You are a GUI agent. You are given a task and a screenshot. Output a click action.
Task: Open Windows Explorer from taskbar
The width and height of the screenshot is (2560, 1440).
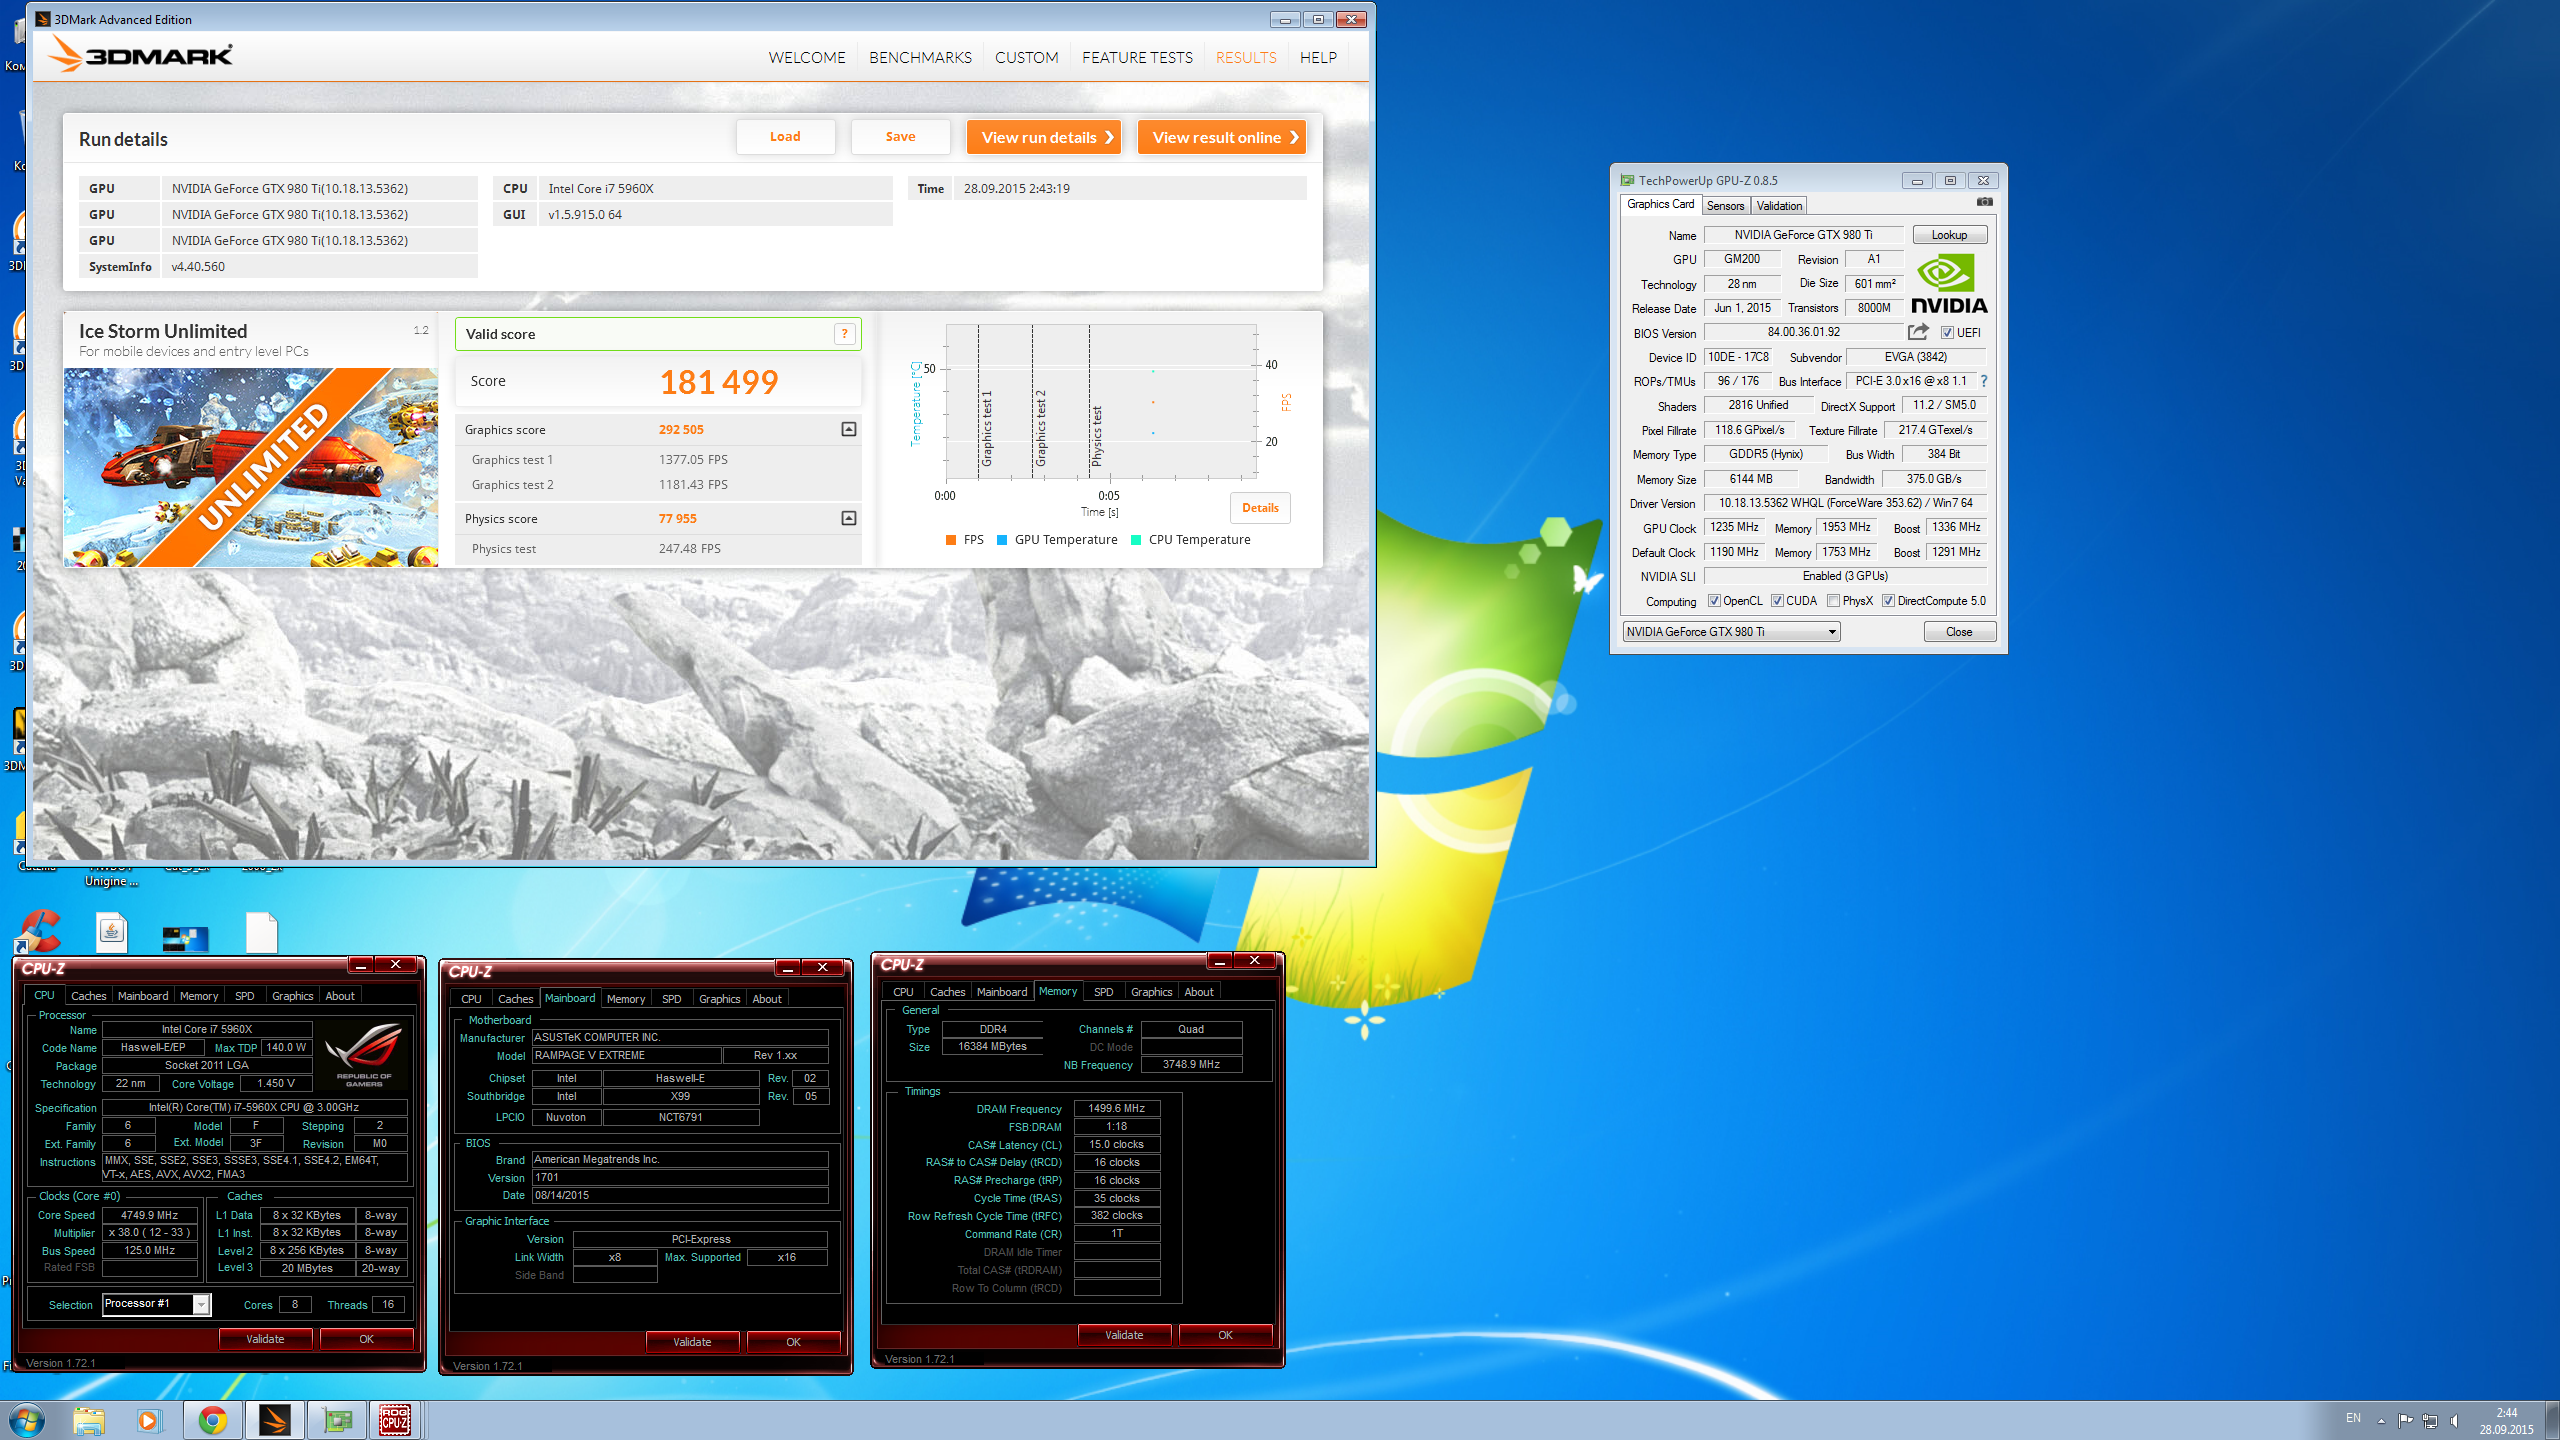coord(88,1420)
